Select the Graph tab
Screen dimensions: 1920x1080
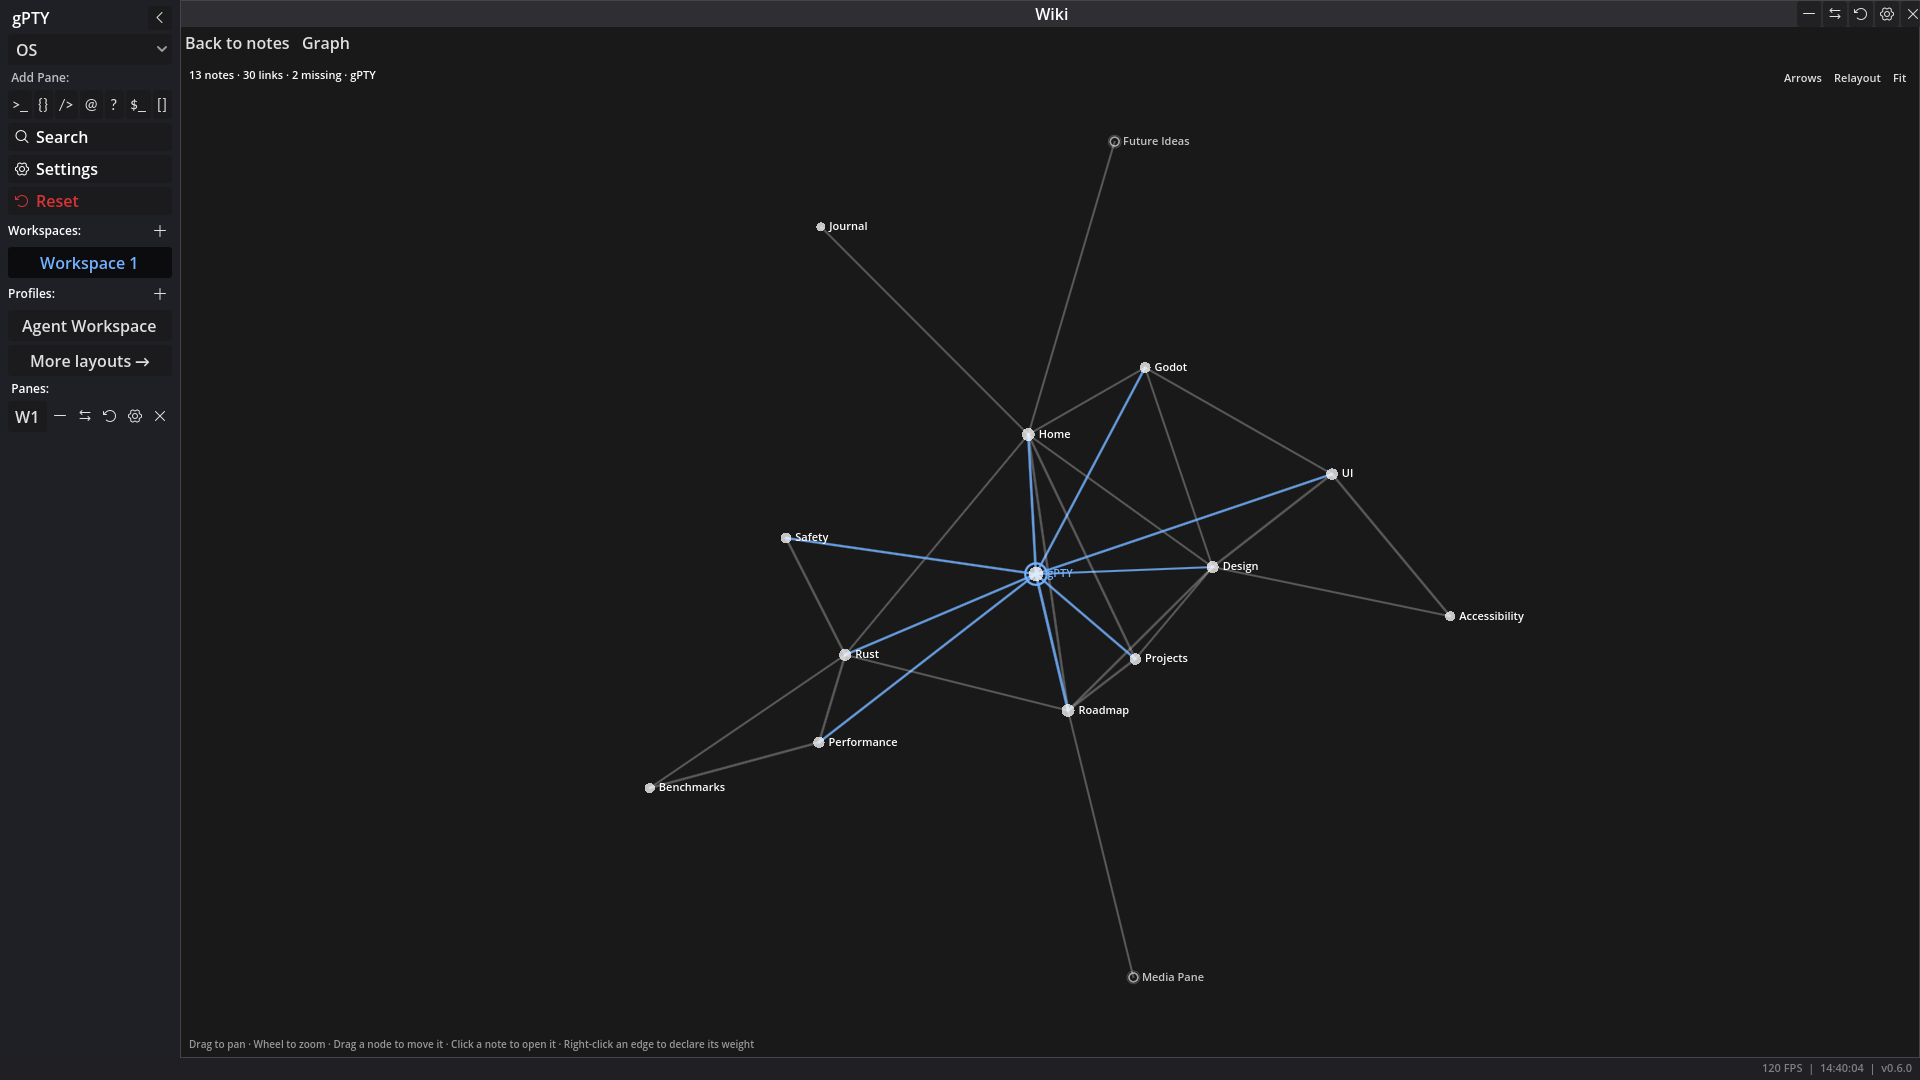coord(326,43)
